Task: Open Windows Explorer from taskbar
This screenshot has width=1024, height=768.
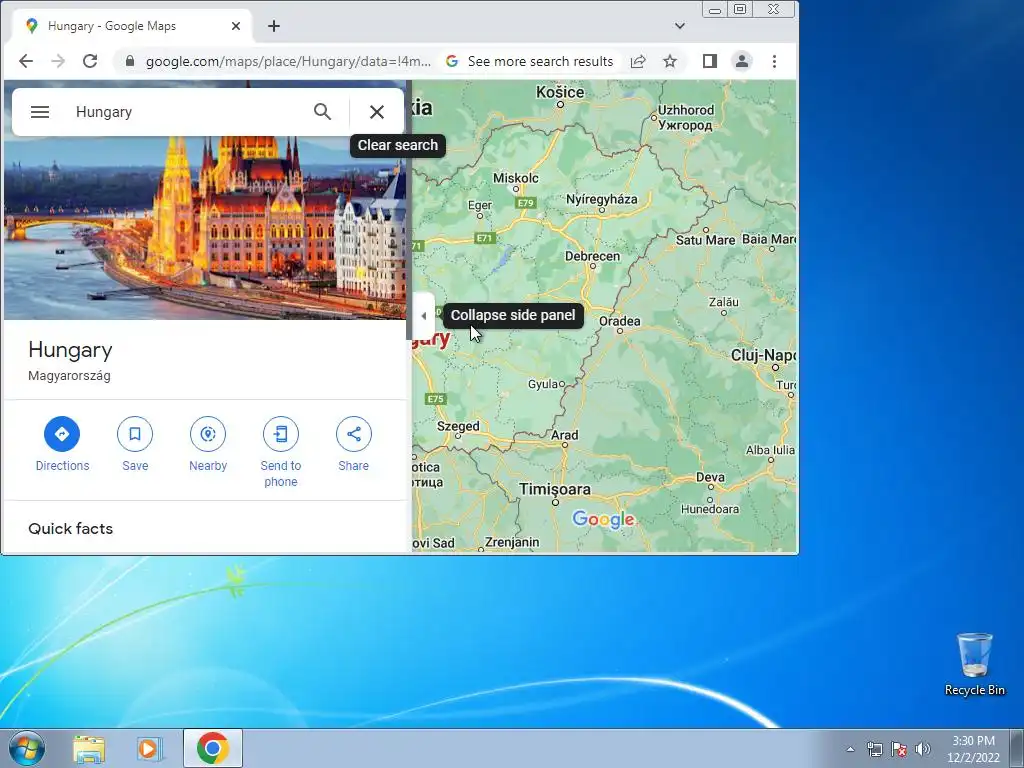Action: (x=89, y=748)
